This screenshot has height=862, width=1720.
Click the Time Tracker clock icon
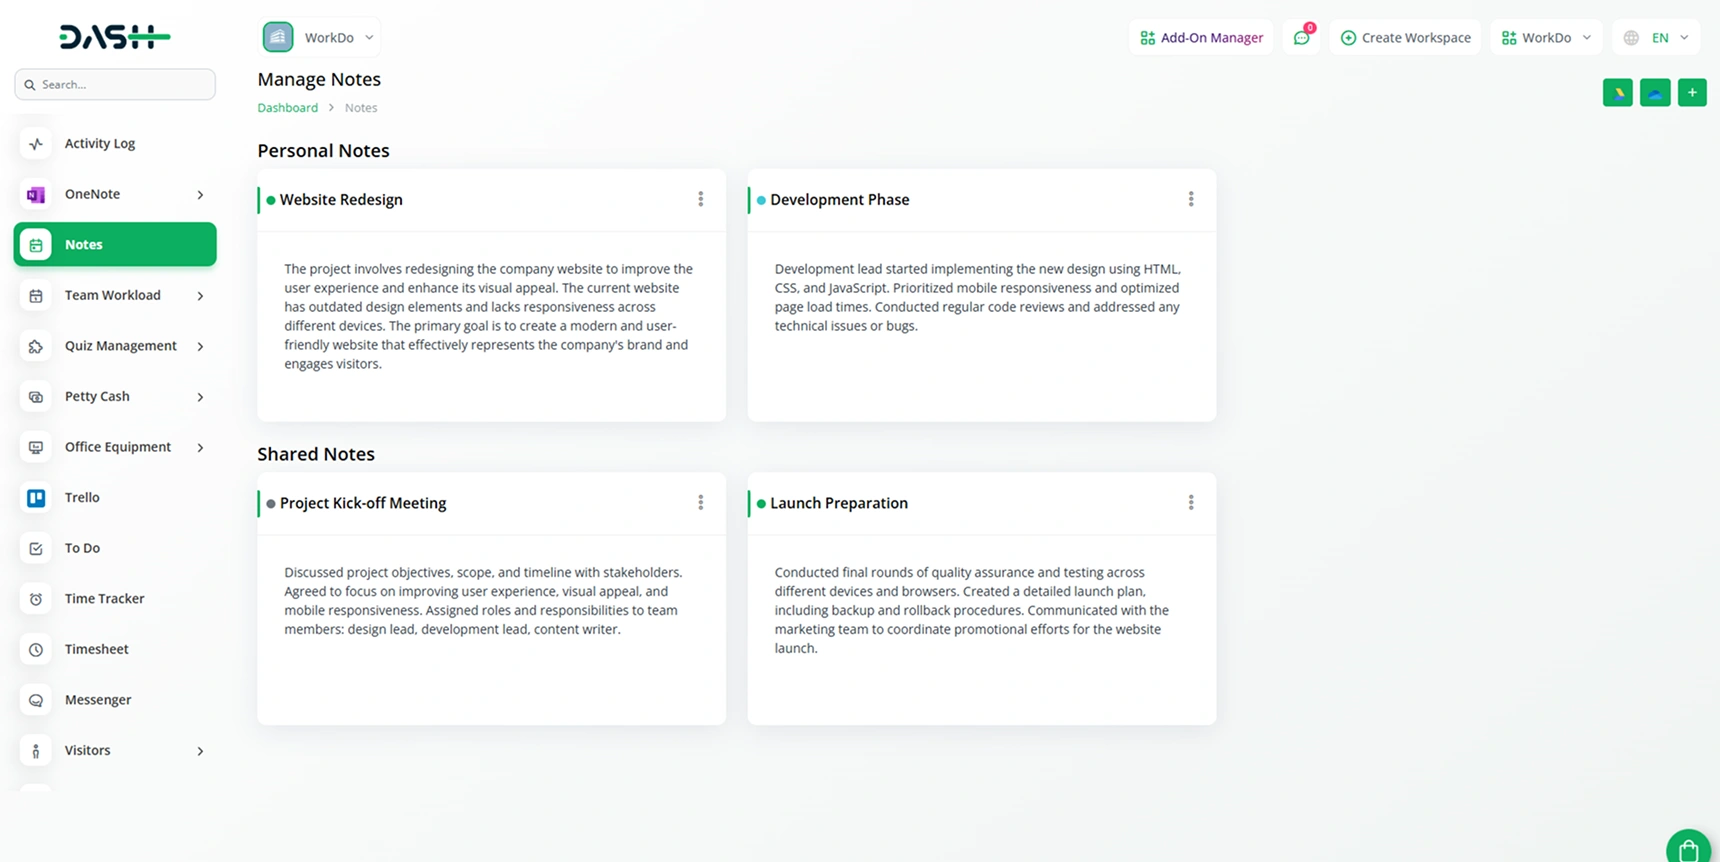36,599
